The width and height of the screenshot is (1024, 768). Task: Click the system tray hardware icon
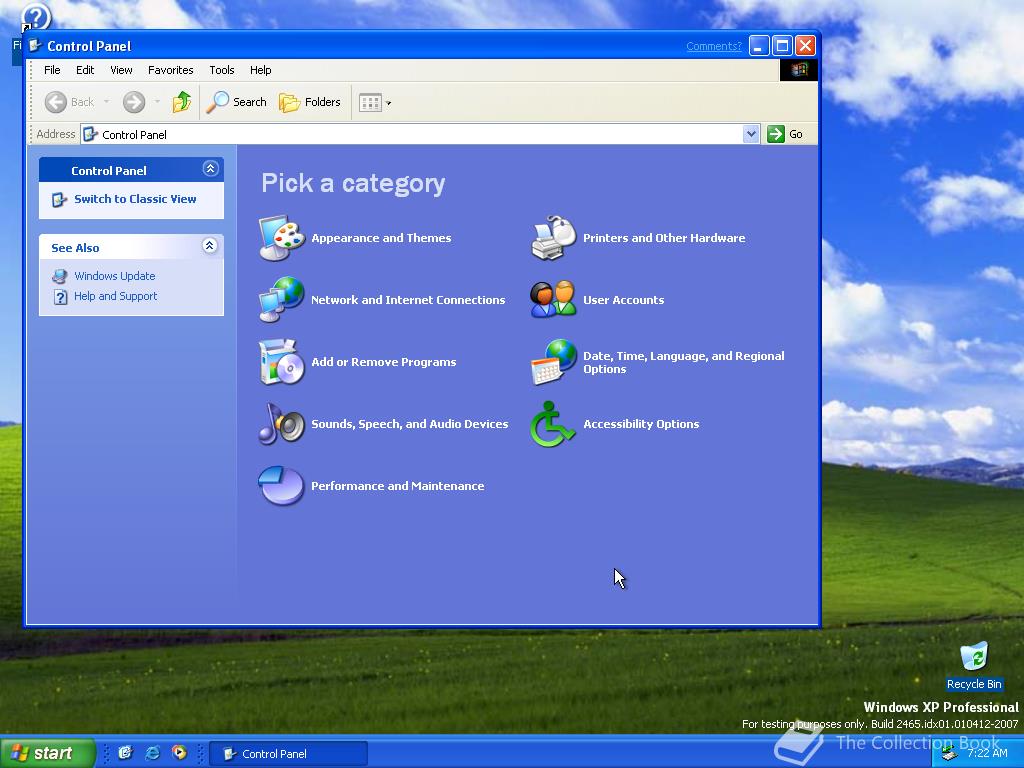click(950, 754)
